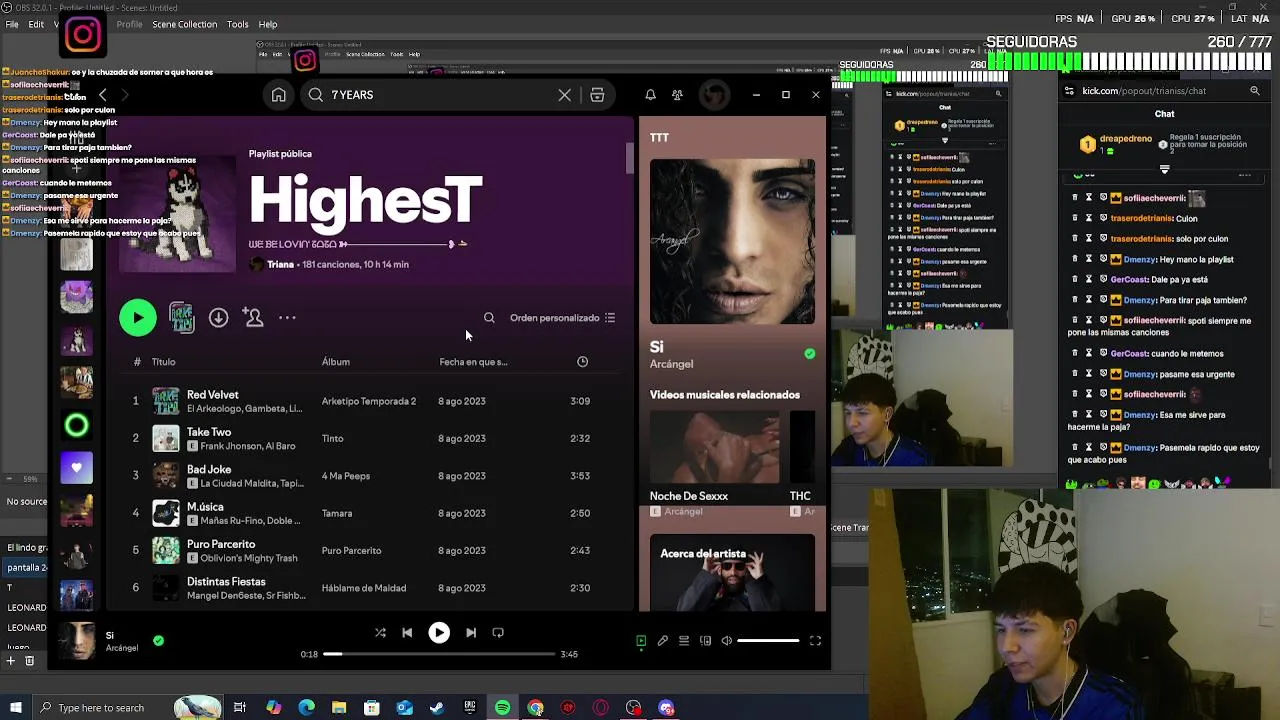Open the connect-to-device icon

(705, 641)
